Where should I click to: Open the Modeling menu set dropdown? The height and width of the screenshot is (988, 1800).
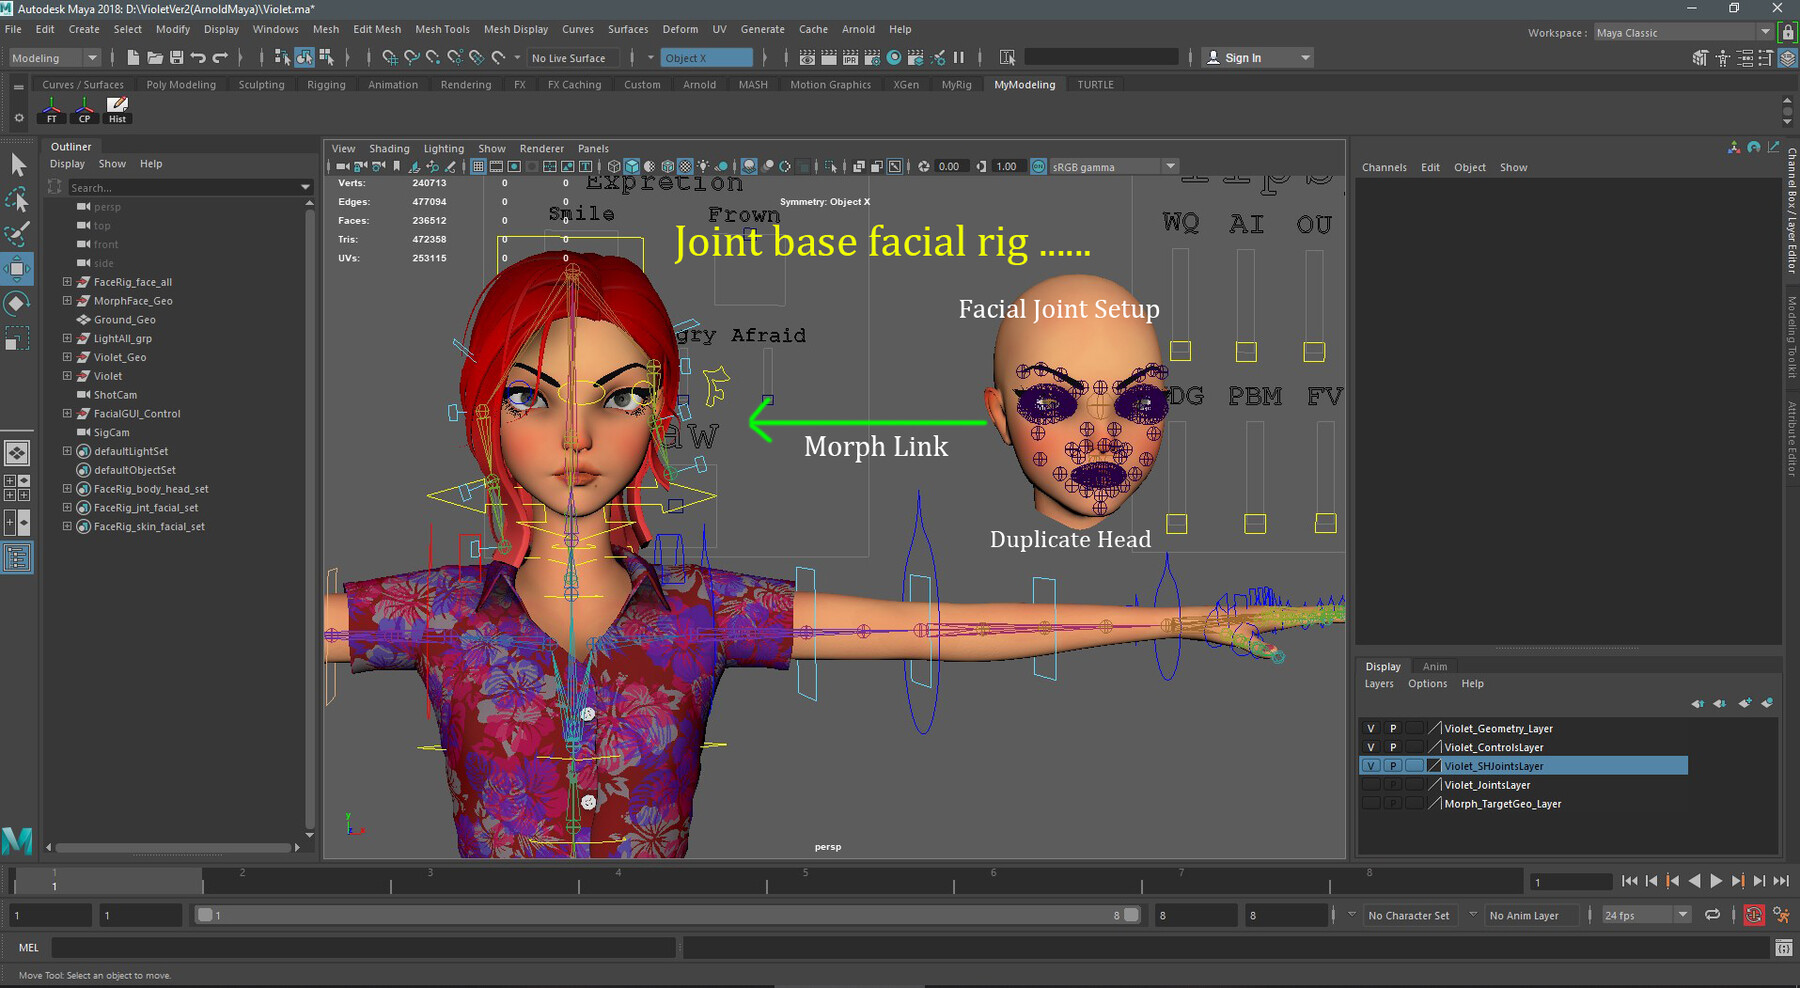tap(92, 57)
